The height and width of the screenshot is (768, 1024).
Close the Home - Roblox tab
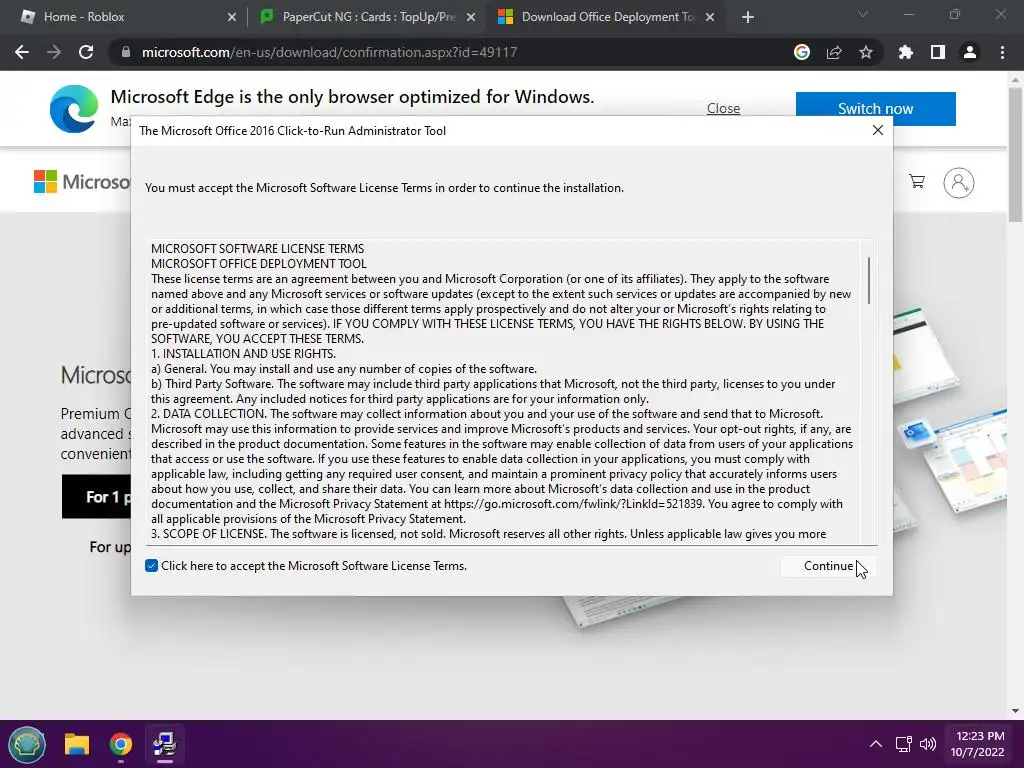(x=232, y=18)
